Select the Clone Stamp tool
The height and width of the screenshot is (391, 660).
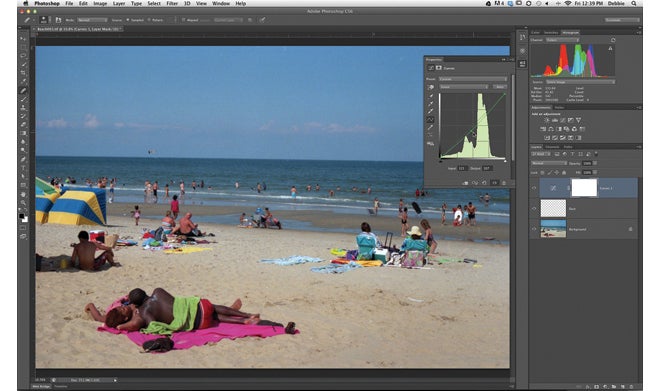pos(23,107)
